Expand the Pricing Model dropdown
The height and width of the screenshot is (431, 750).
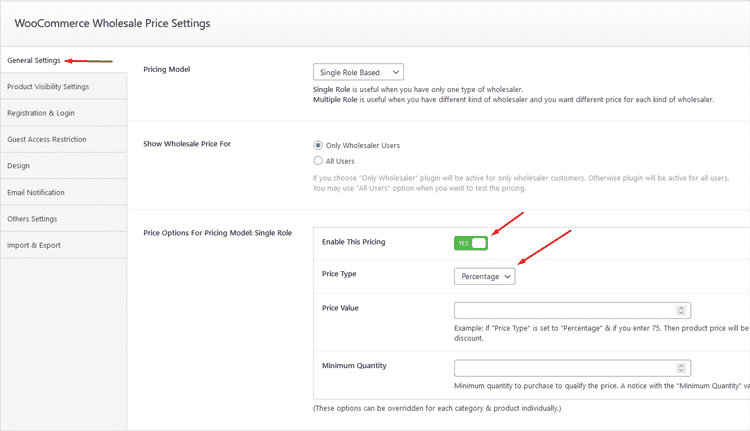[358, 72]
